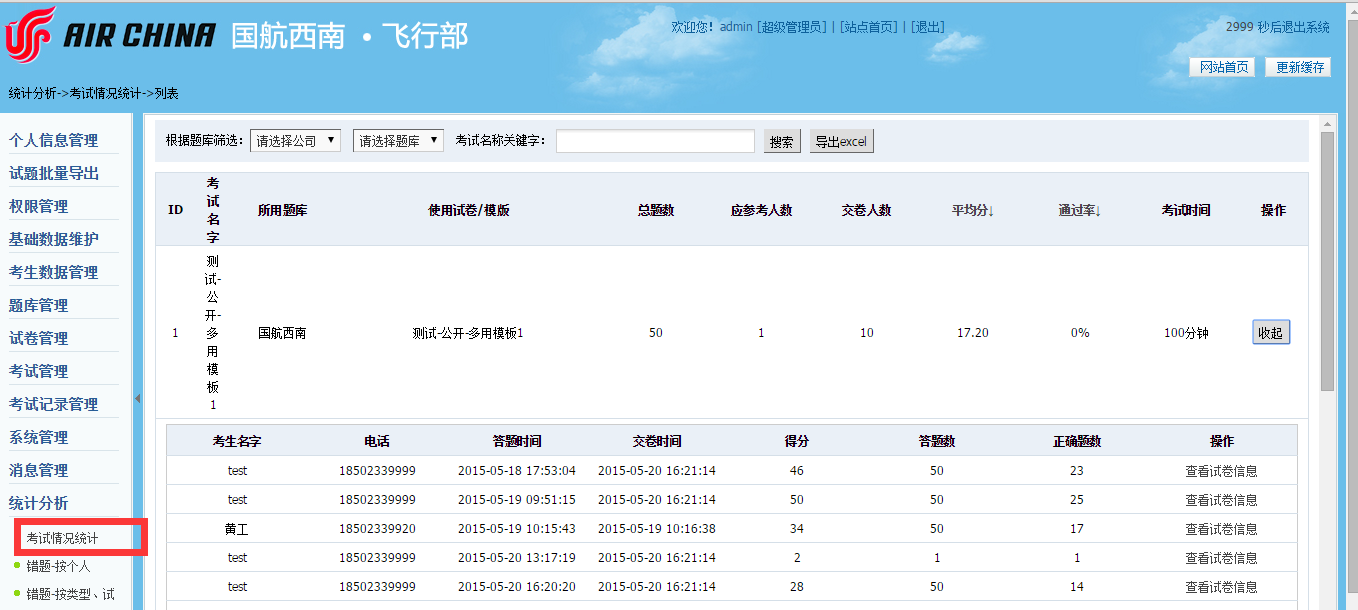Select 考试情况统计 submenu item

click(x=62, y=538)
